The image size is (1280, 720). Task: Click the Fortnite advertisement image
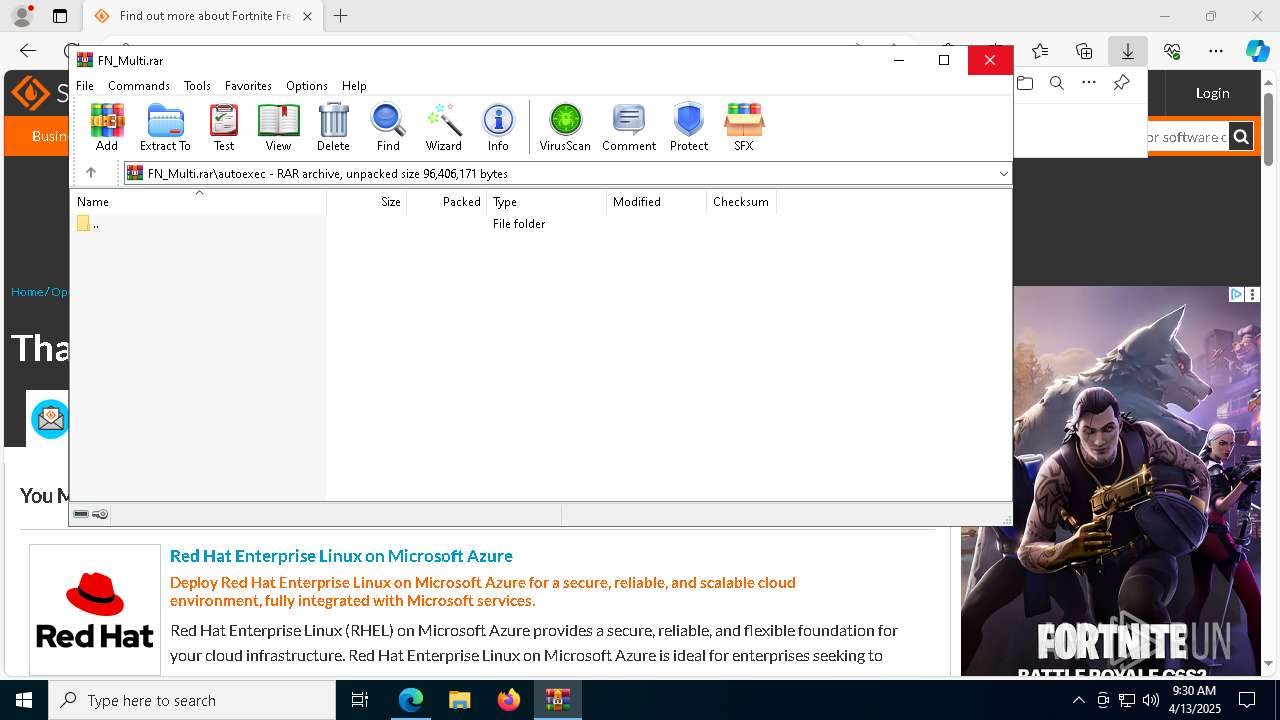point(1110,481)
